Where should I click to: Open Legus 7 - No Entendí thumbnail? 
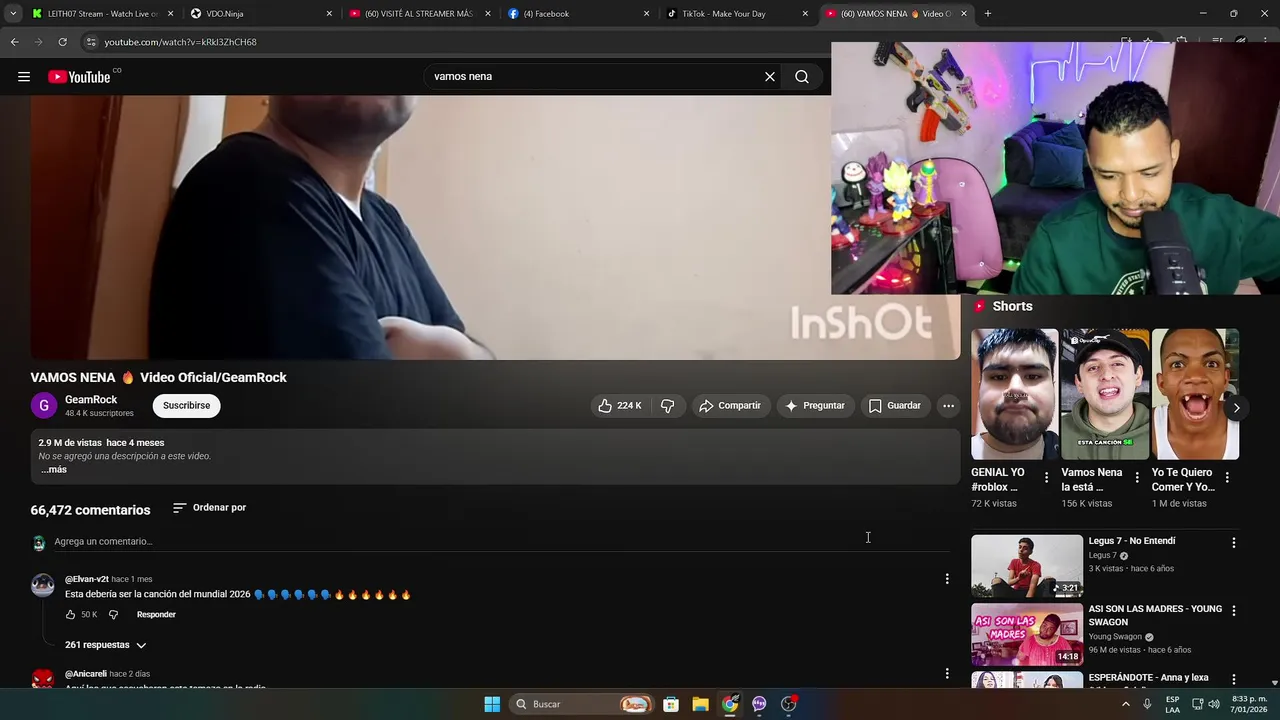point(1027,566)
